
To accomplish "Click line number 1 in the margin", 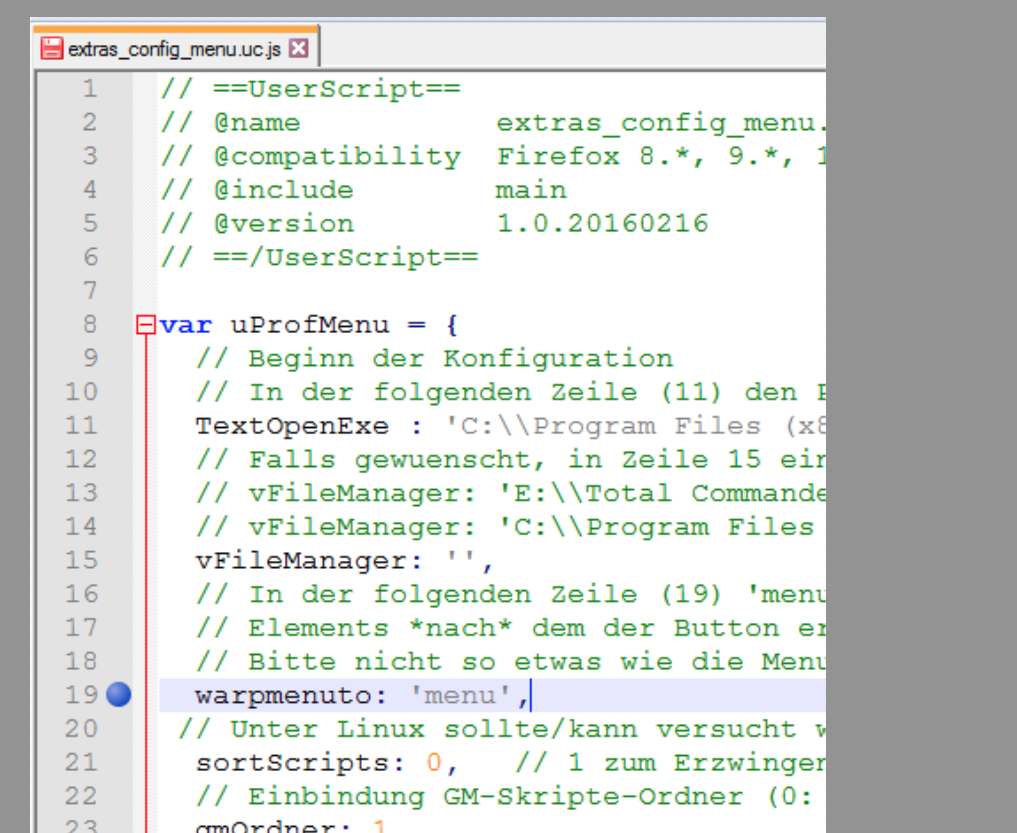I will click(x=90, y=89).
